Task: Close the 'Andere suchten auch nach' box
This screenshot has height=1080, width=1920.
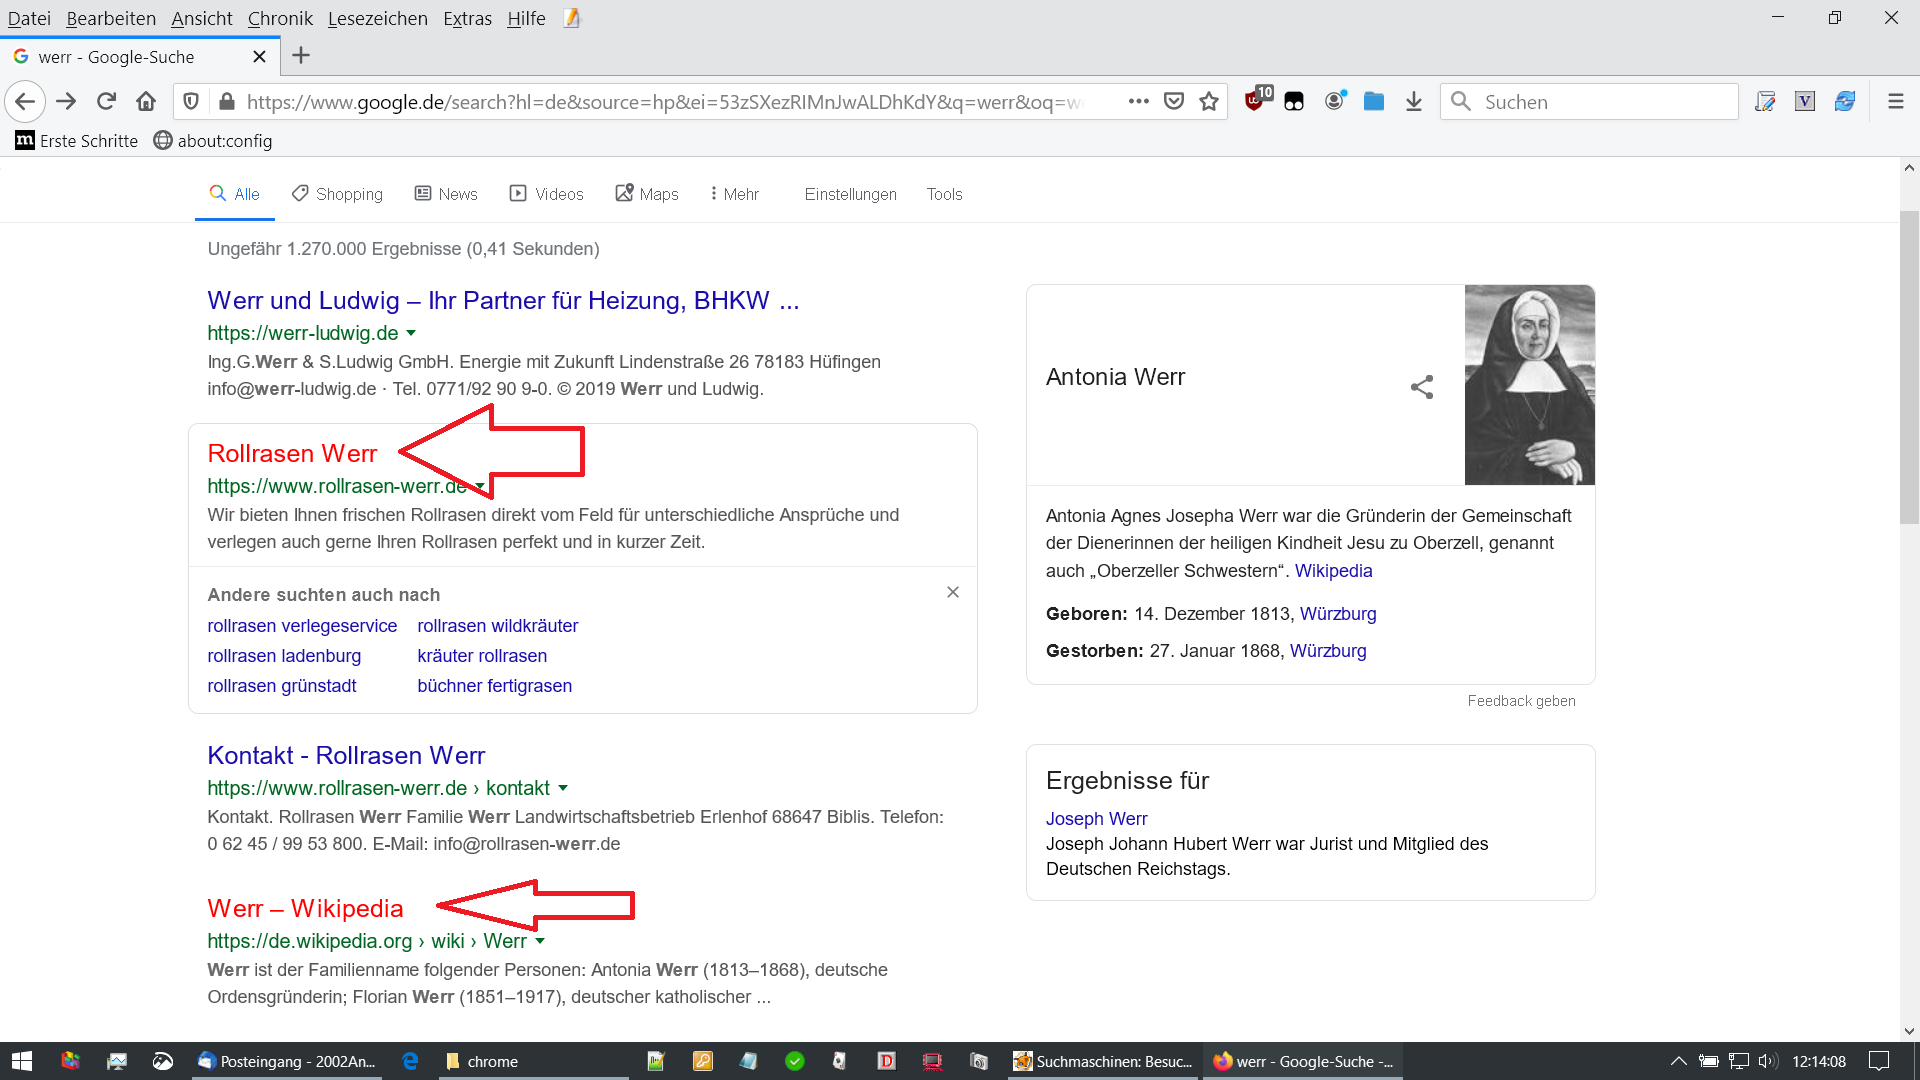Action: pyautogui.click(x=952, y=592)
